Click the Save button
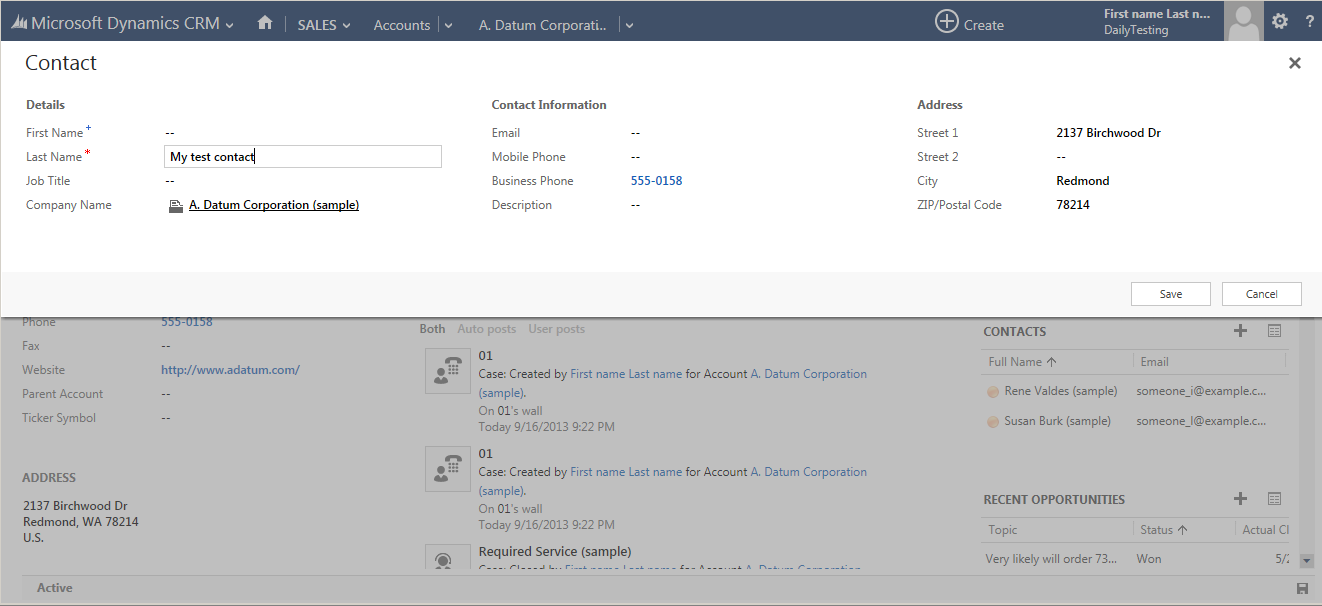Screen dimensions: 1322x606 [x=1170, y=294]
